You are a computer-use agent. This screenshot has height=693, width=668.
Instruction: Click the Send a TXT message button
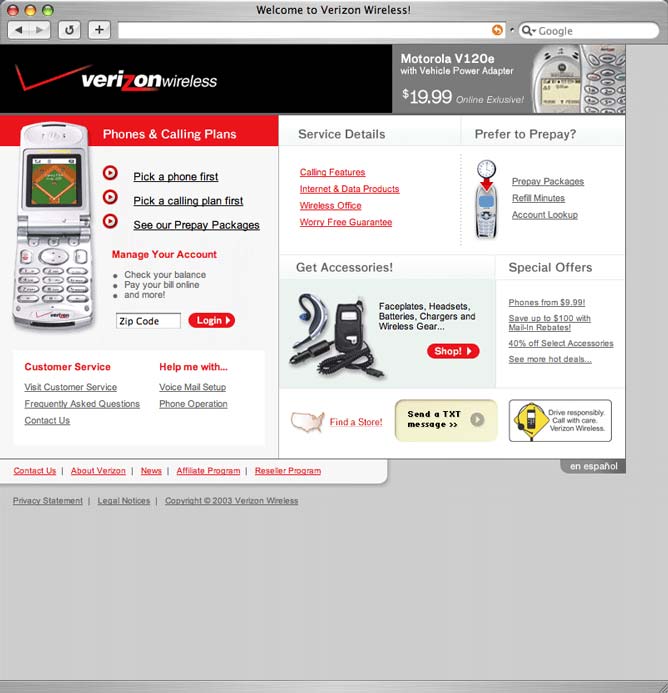[x=446, y=420]
